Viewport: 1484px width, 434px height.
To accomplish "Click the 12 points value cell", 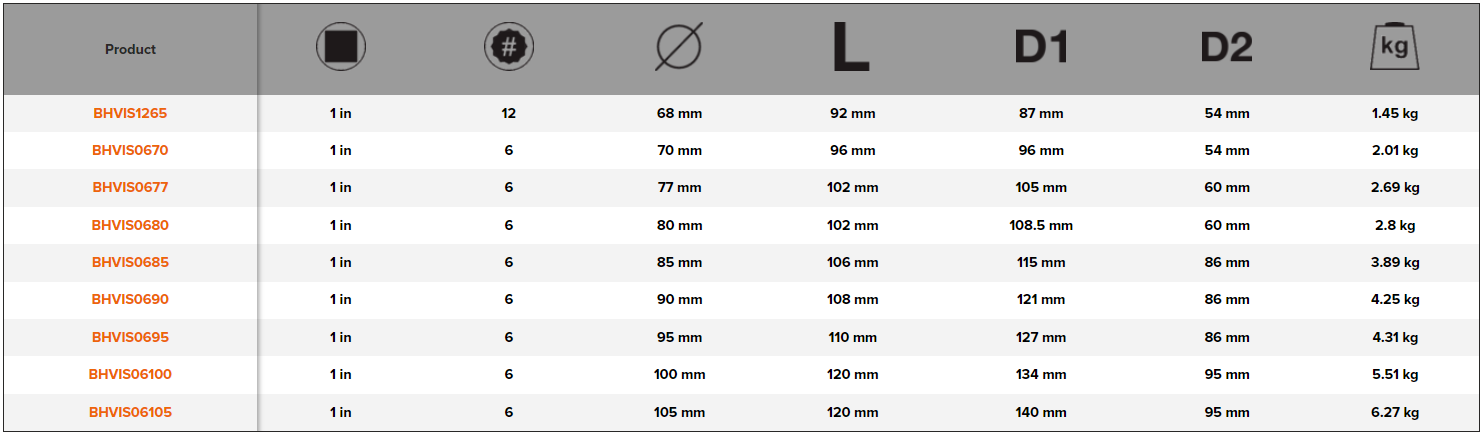I will [509, 113].
